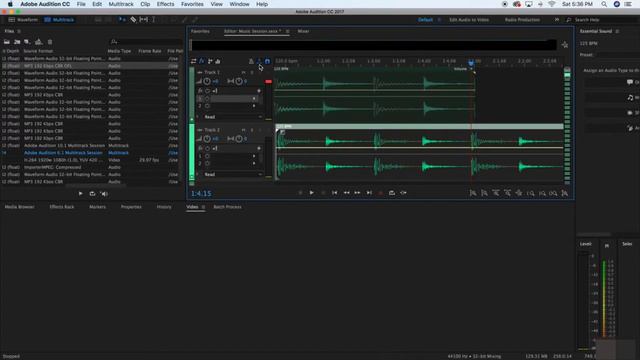Viewport: 640px width, 360px height.
Task: Solo Track 1 with S button
Action: point(252,72)
